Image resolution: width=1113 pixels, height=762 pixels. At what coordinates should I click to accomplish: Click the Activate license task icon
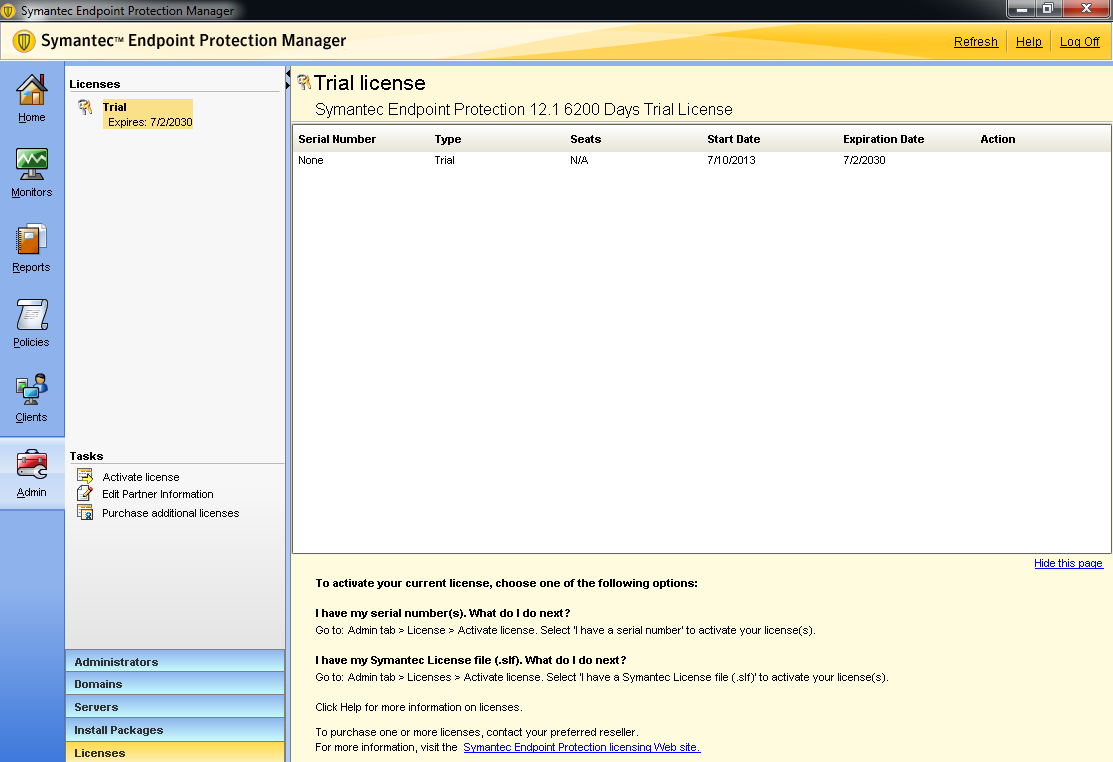[85, 476]
